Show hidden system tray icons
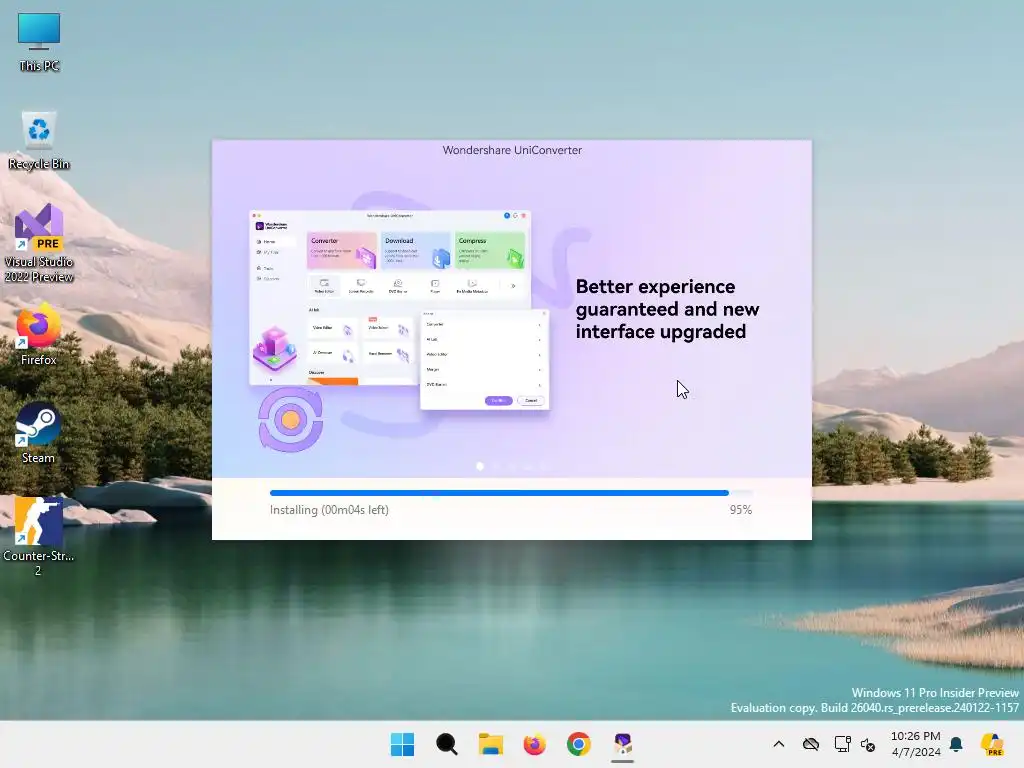Image resolution: width=1024 pixels, height=768 pixels. pos(778,744)
